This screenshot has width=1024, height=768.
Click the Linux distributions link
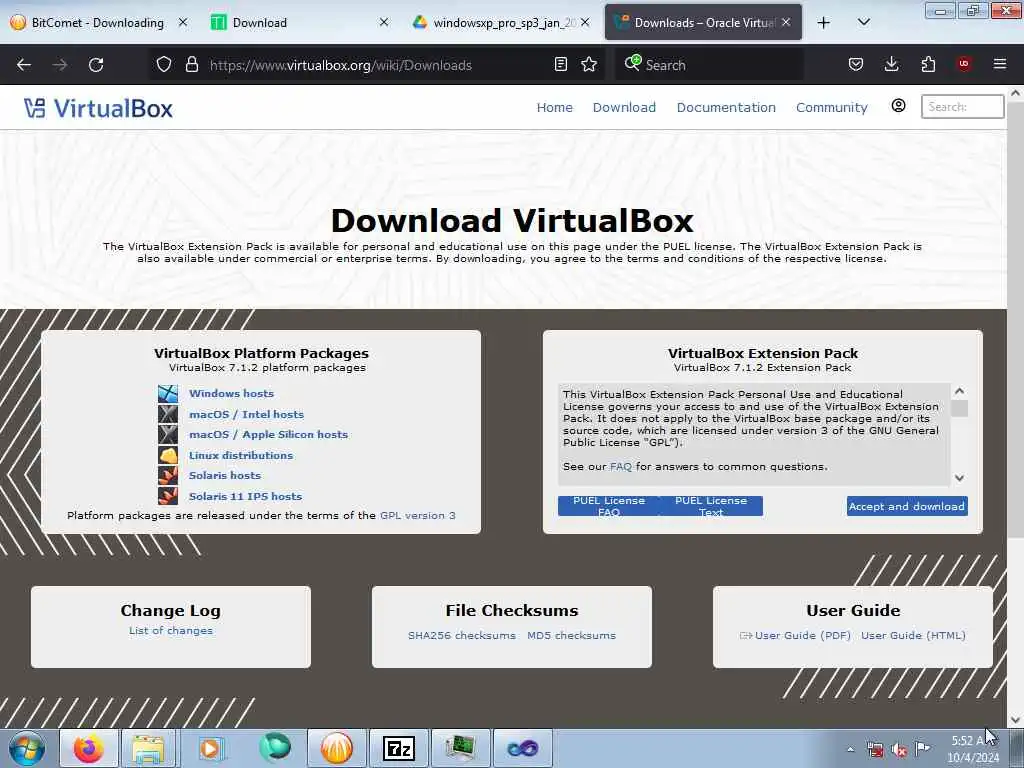coord(241,455)
